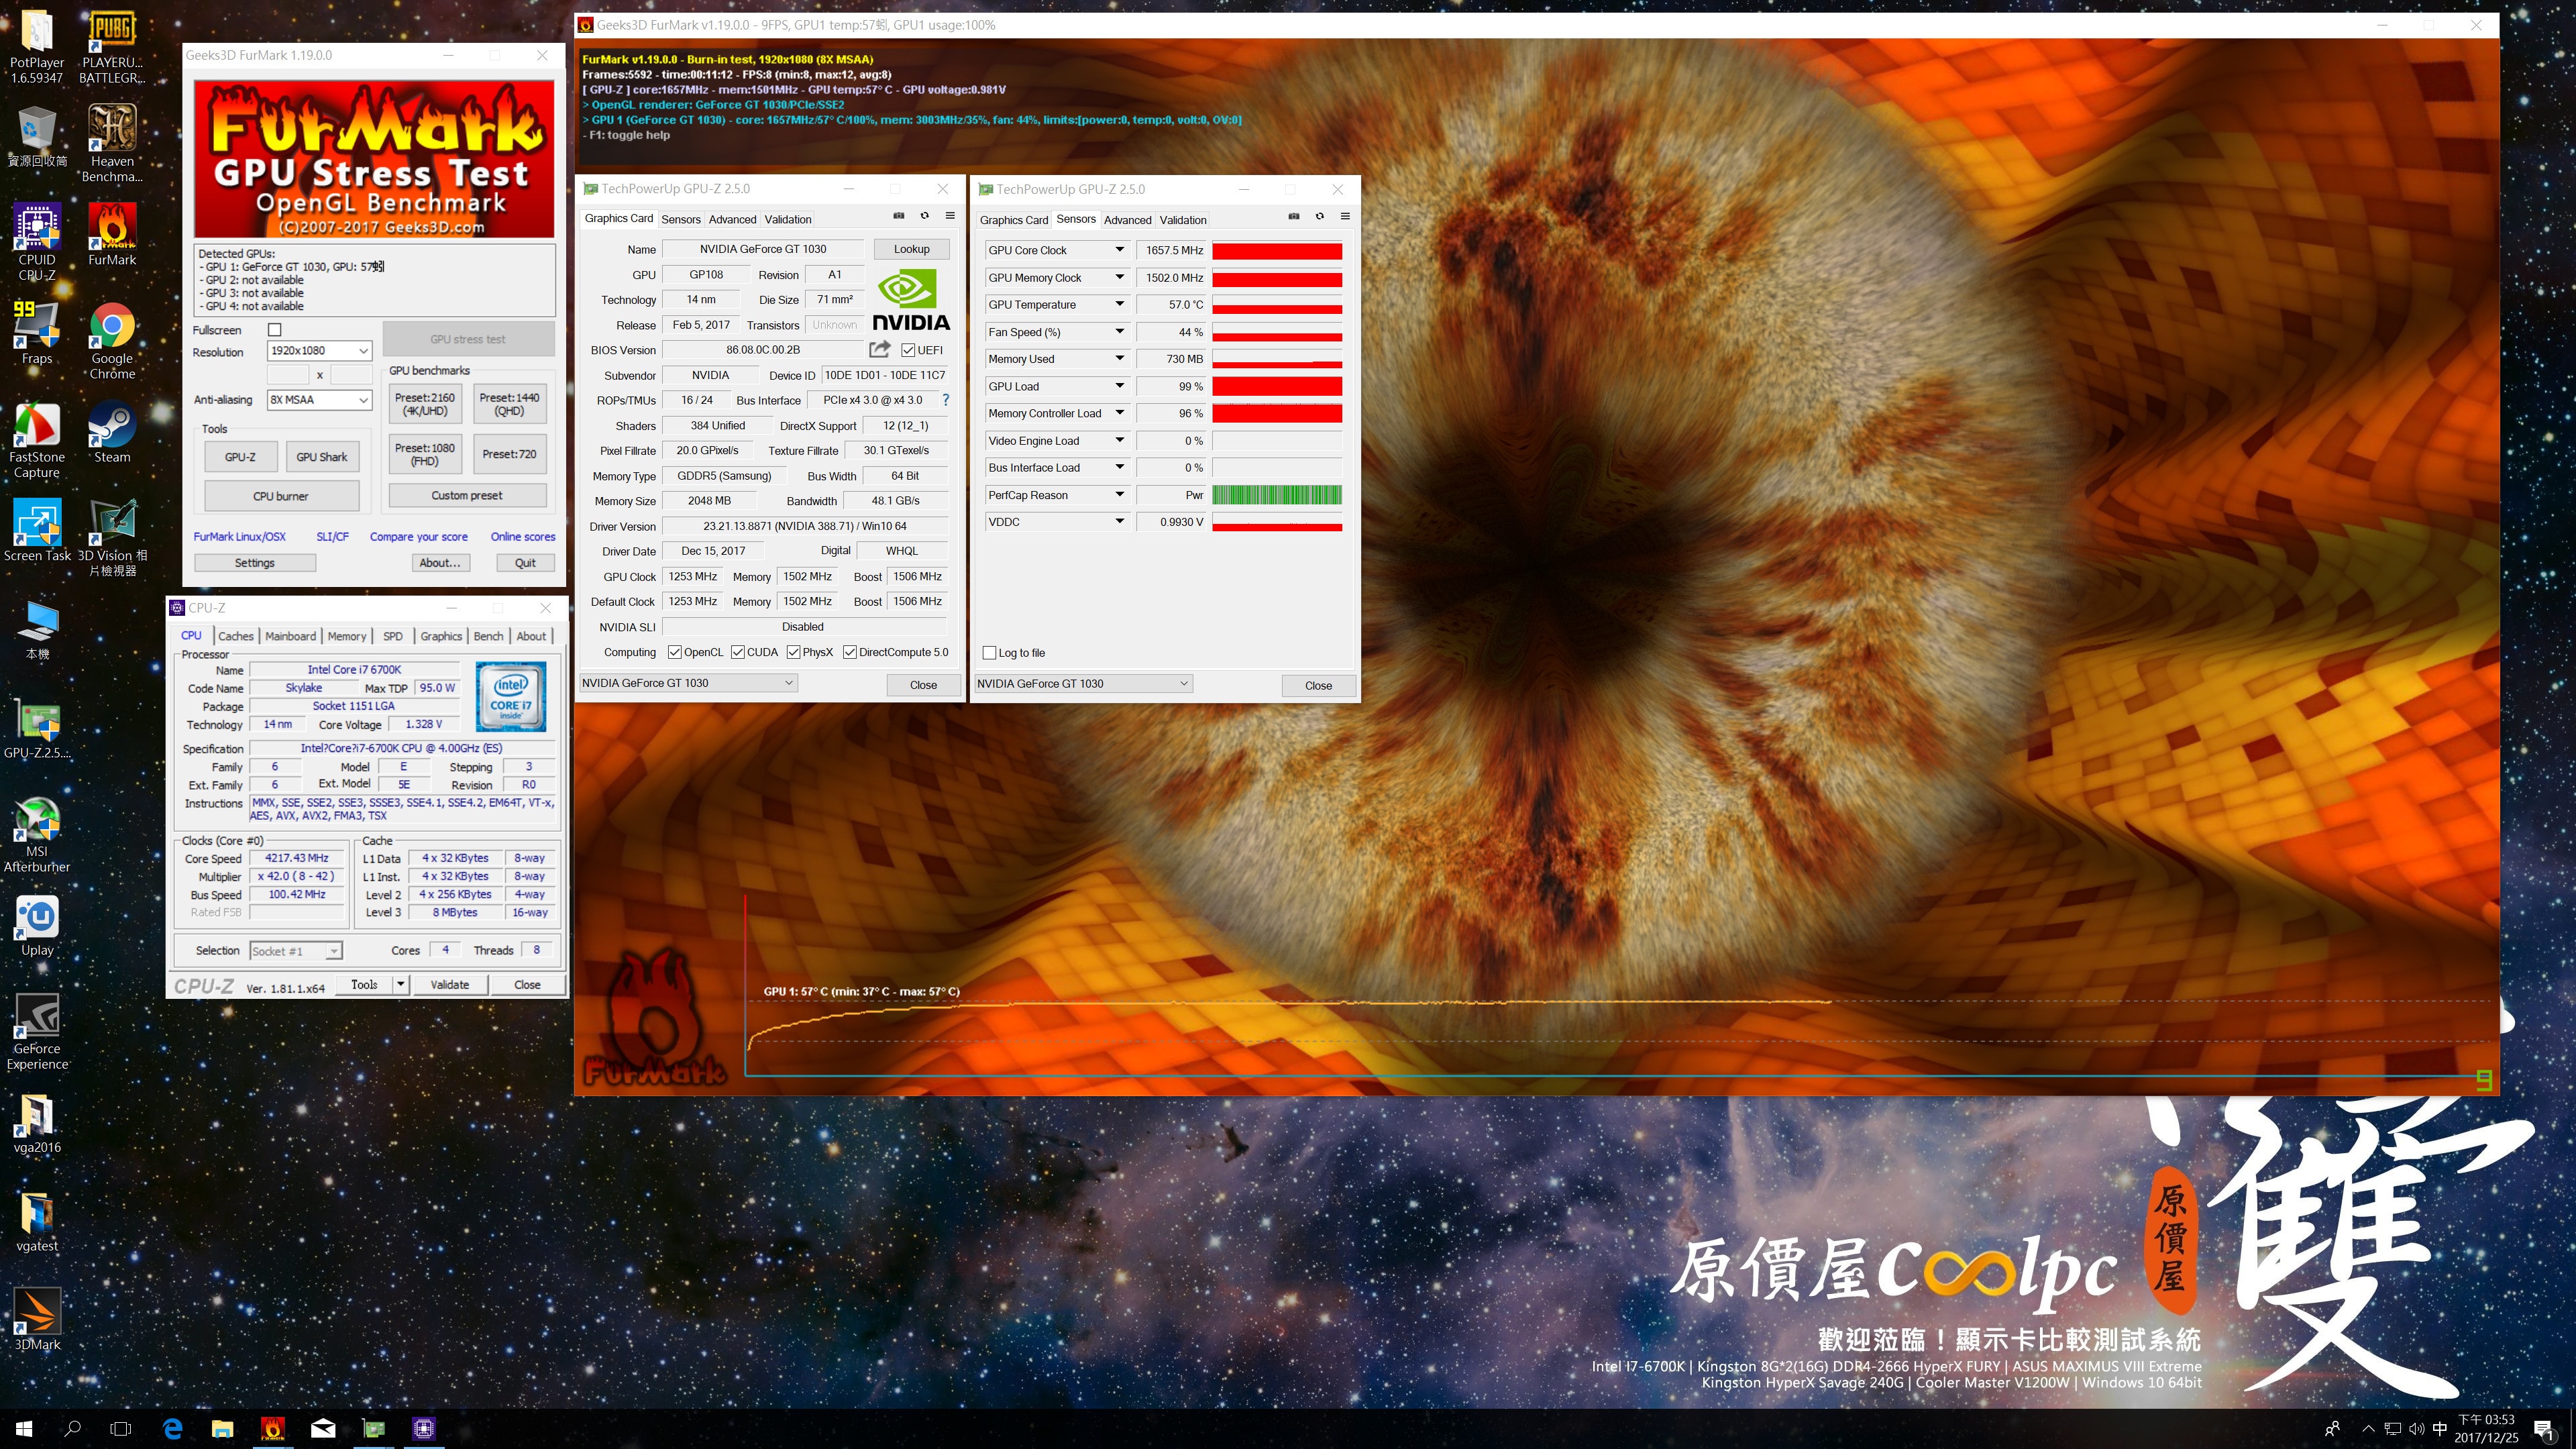
Task: Open the FurMark desktop shortcut
Action: (x=112, y=234)
